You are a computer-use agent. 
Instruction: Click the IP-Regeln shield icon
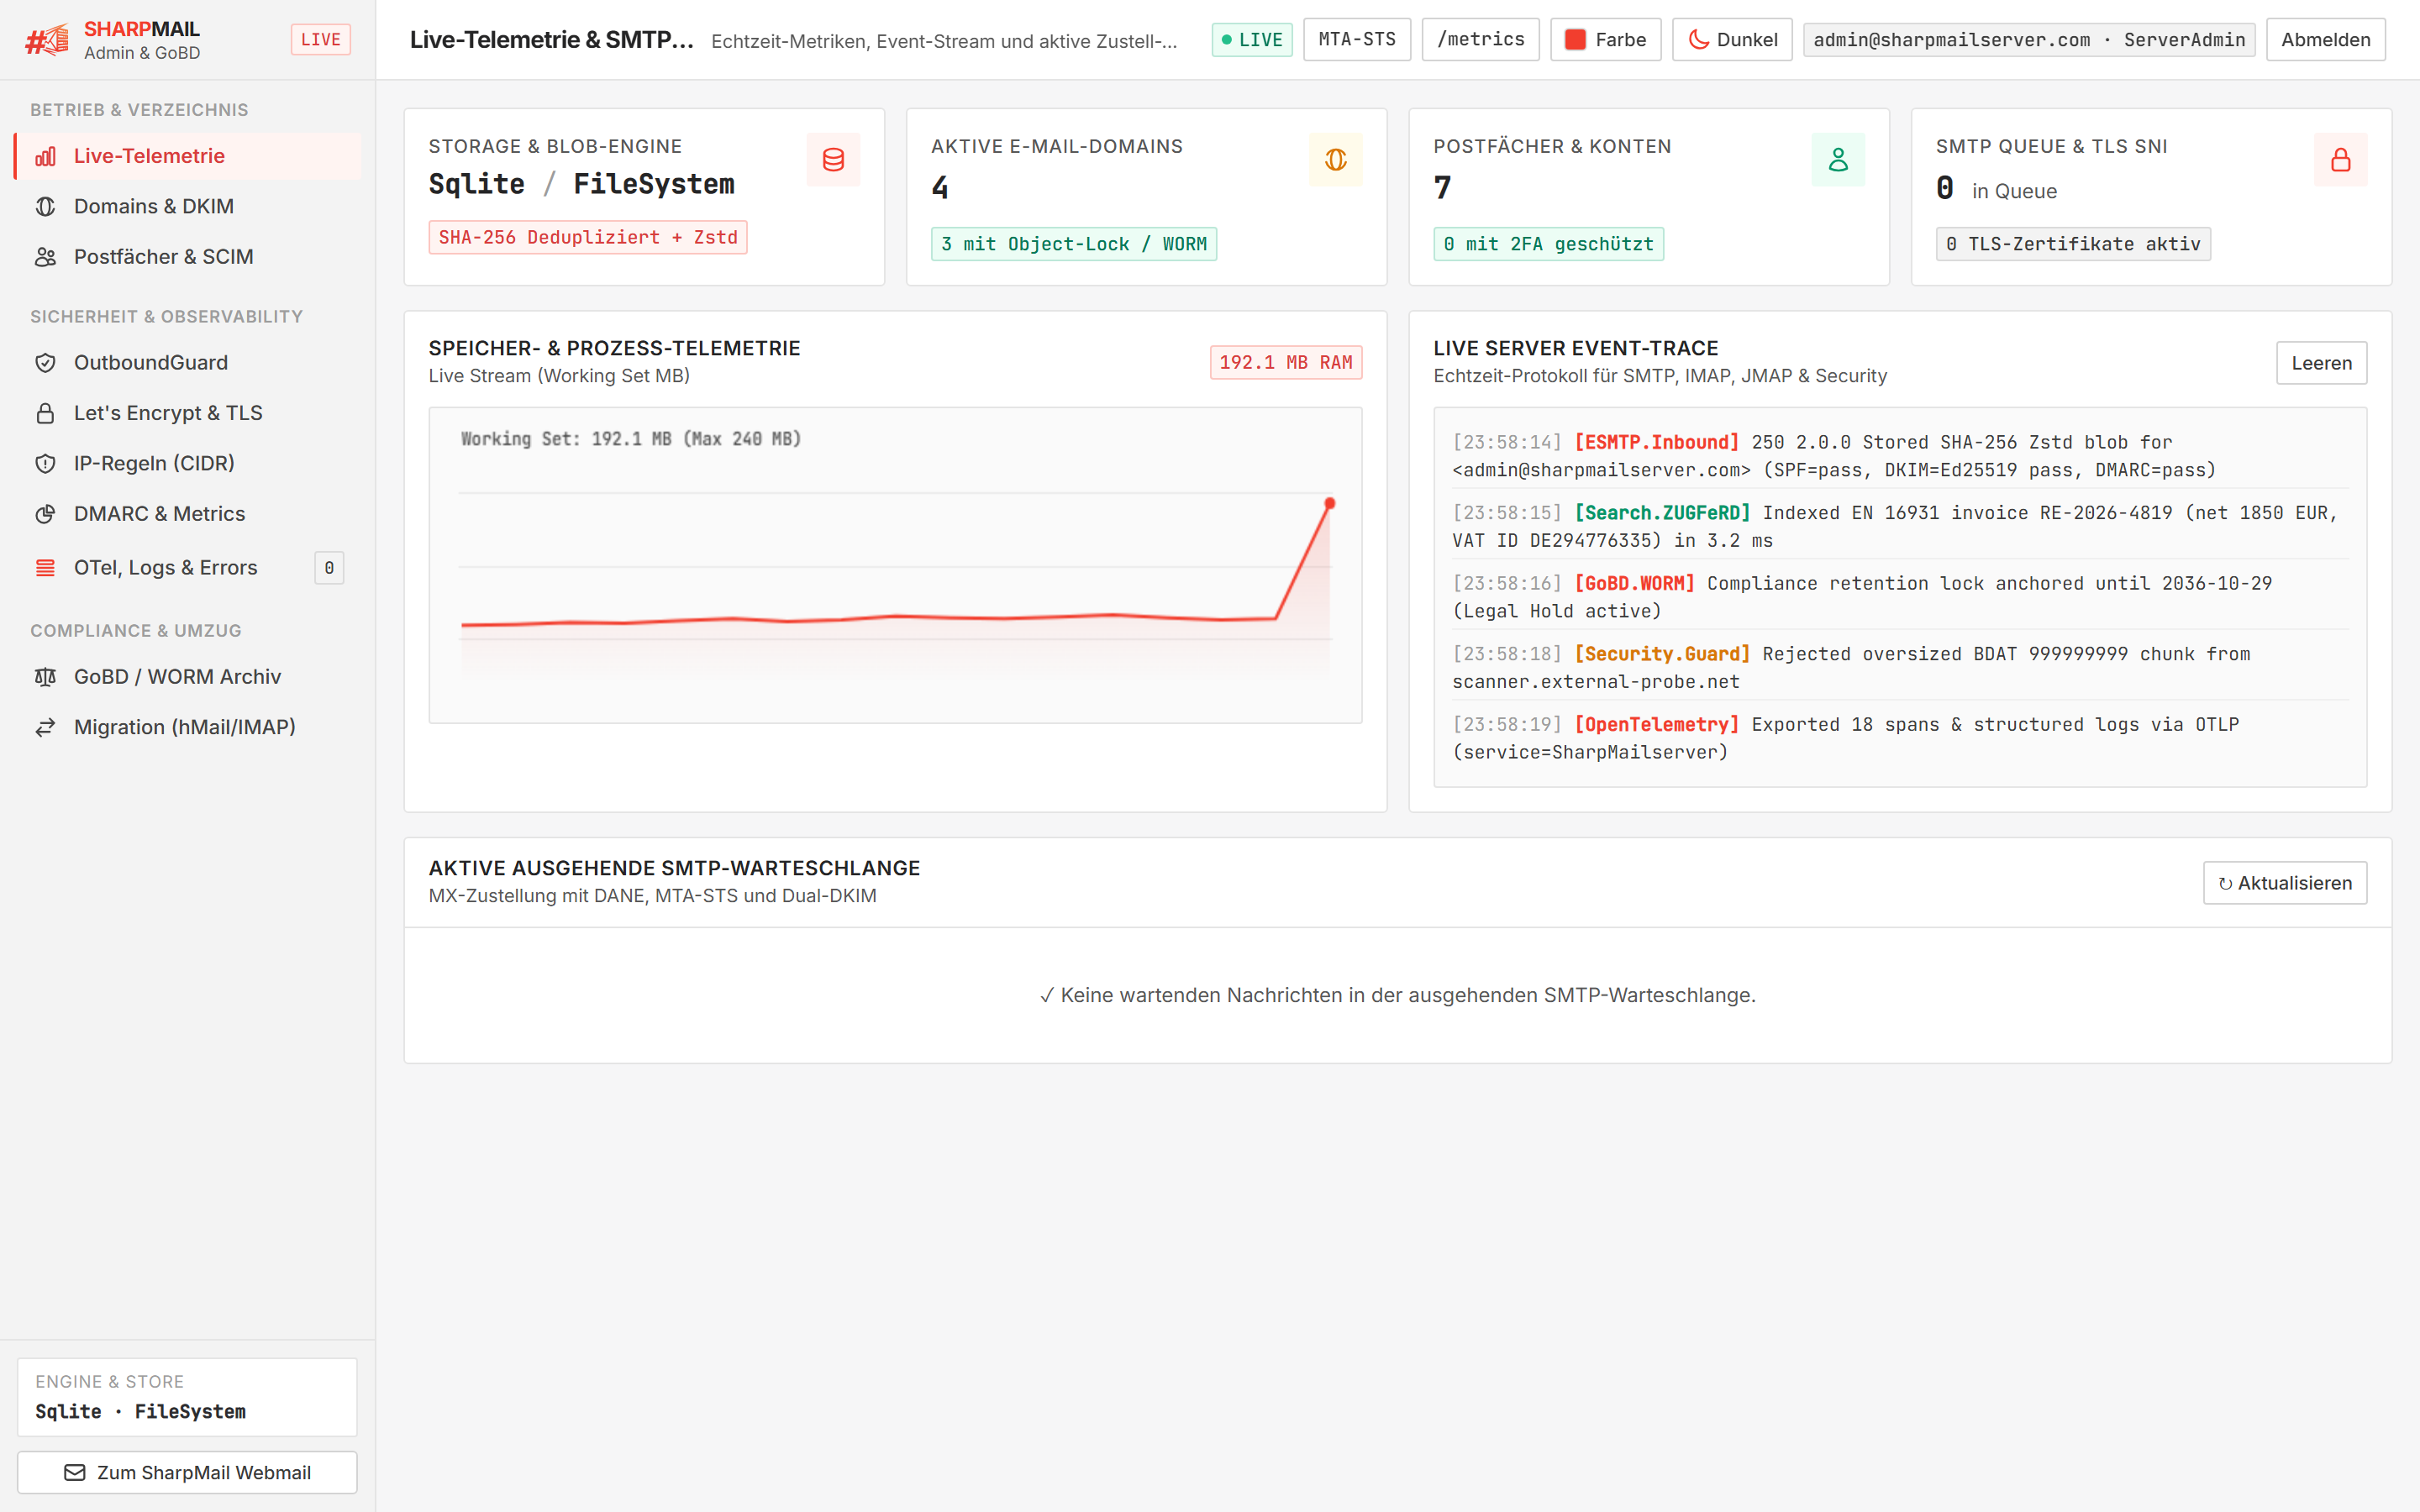45,463
